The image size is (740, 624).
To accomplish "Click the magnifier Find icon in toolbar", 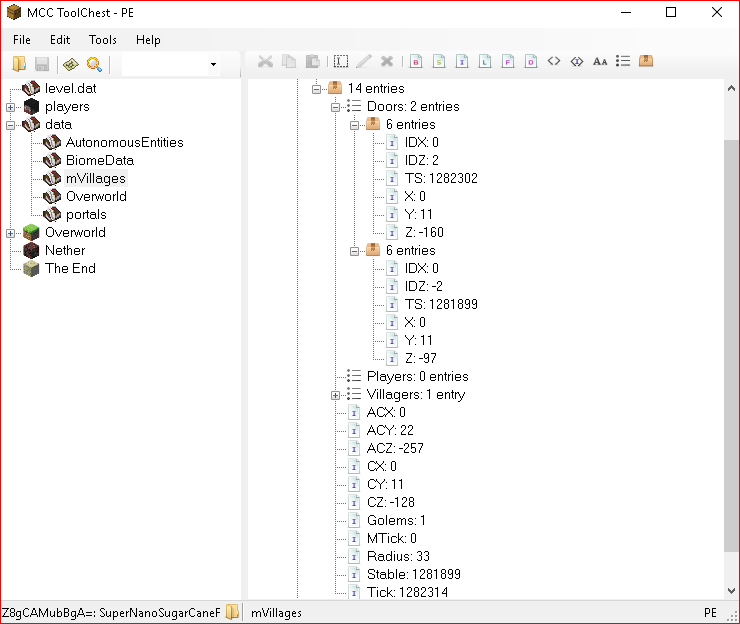I will point(94,64).
